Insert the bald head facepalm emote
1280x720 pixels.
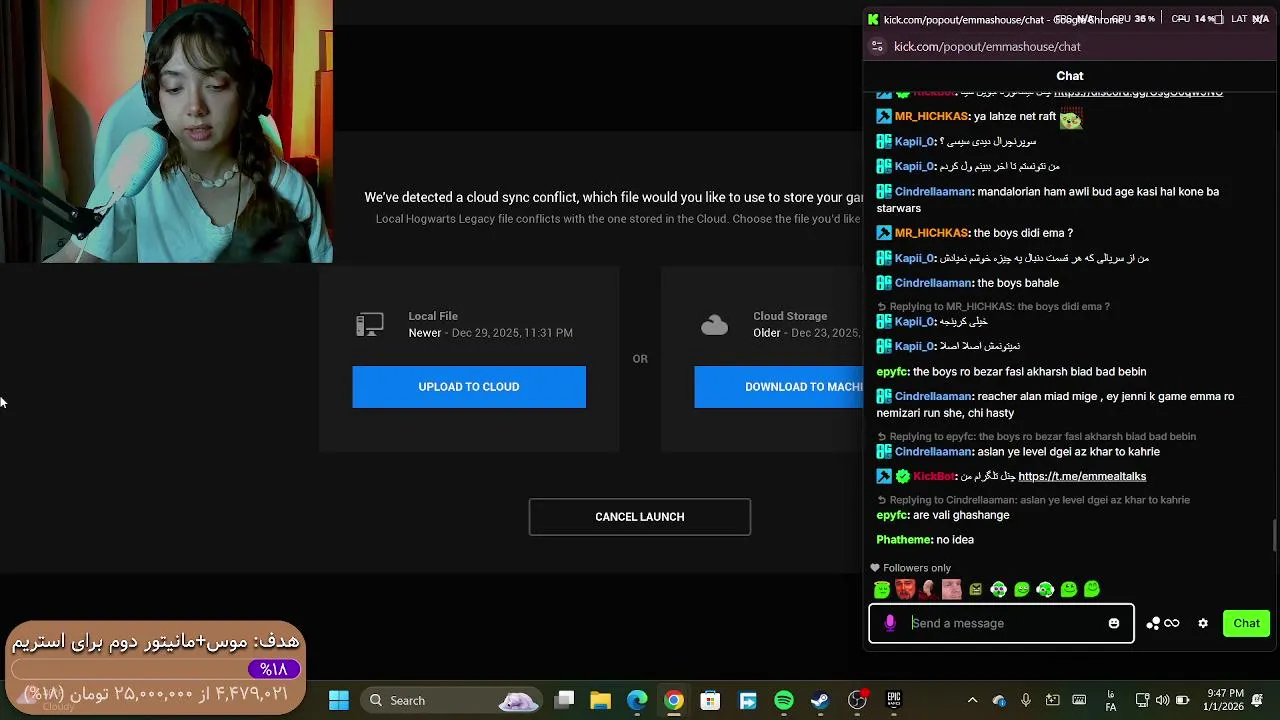(x=929, y=589)
